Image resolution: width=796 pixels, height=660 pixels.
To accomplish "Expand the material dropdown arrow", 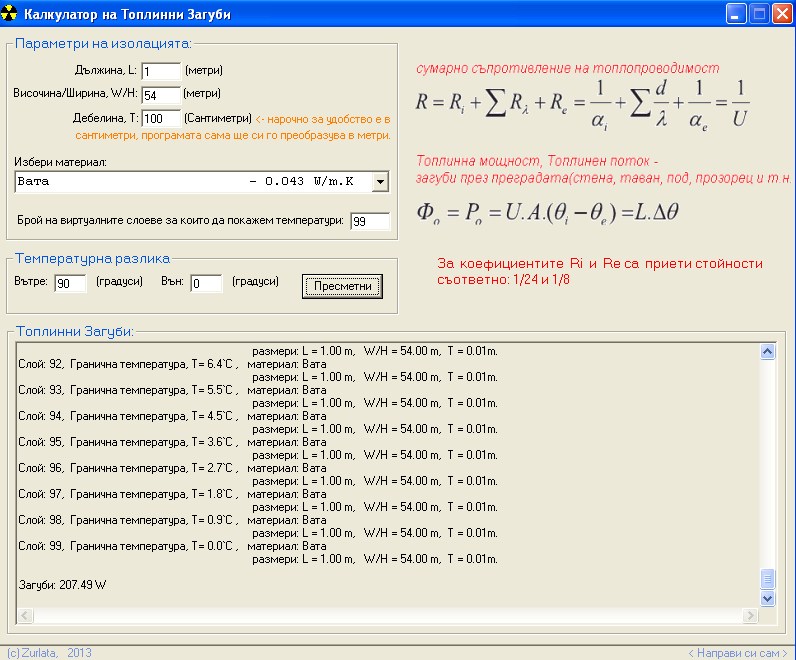I will coord(379,182).
